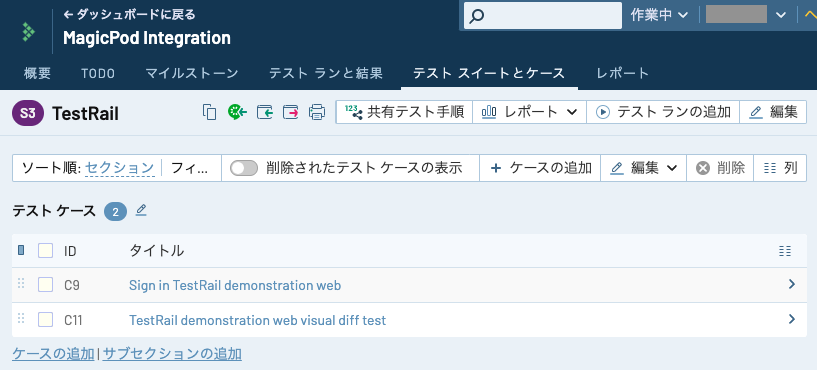The height and width of the screenshot is (370, 817).
Task: Switch to the TODO tab
Action: point(98,73)
